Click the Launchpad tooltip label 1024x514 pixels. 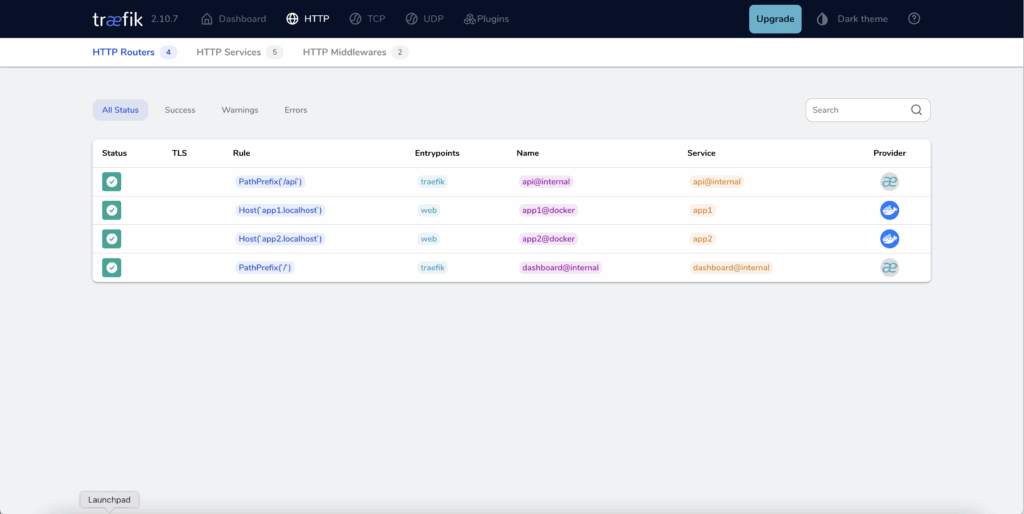(x=110, y=500)
